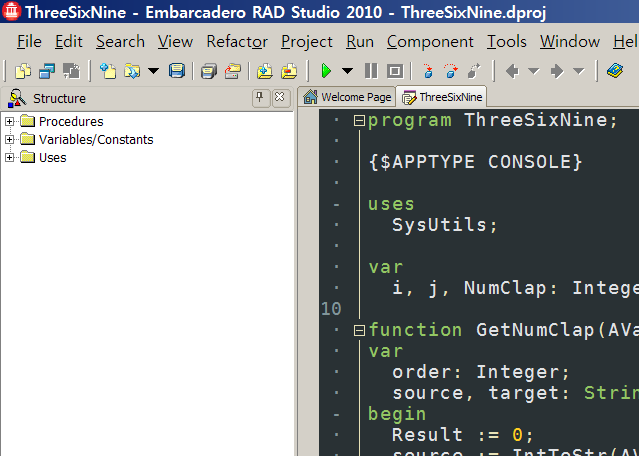Click the line number 10 gutter

tap(331, 309)
